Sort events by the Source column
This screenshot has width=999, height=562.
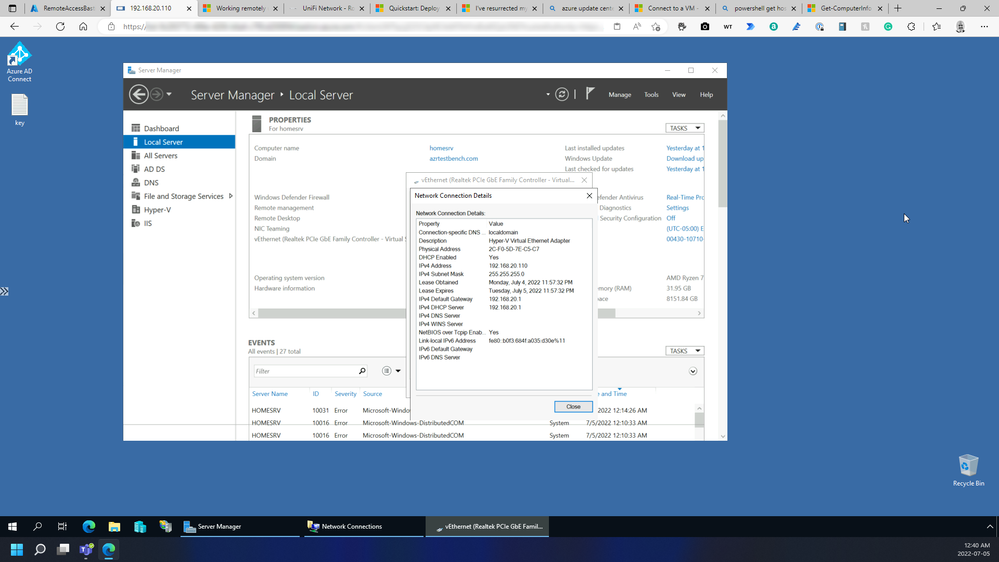372,394
